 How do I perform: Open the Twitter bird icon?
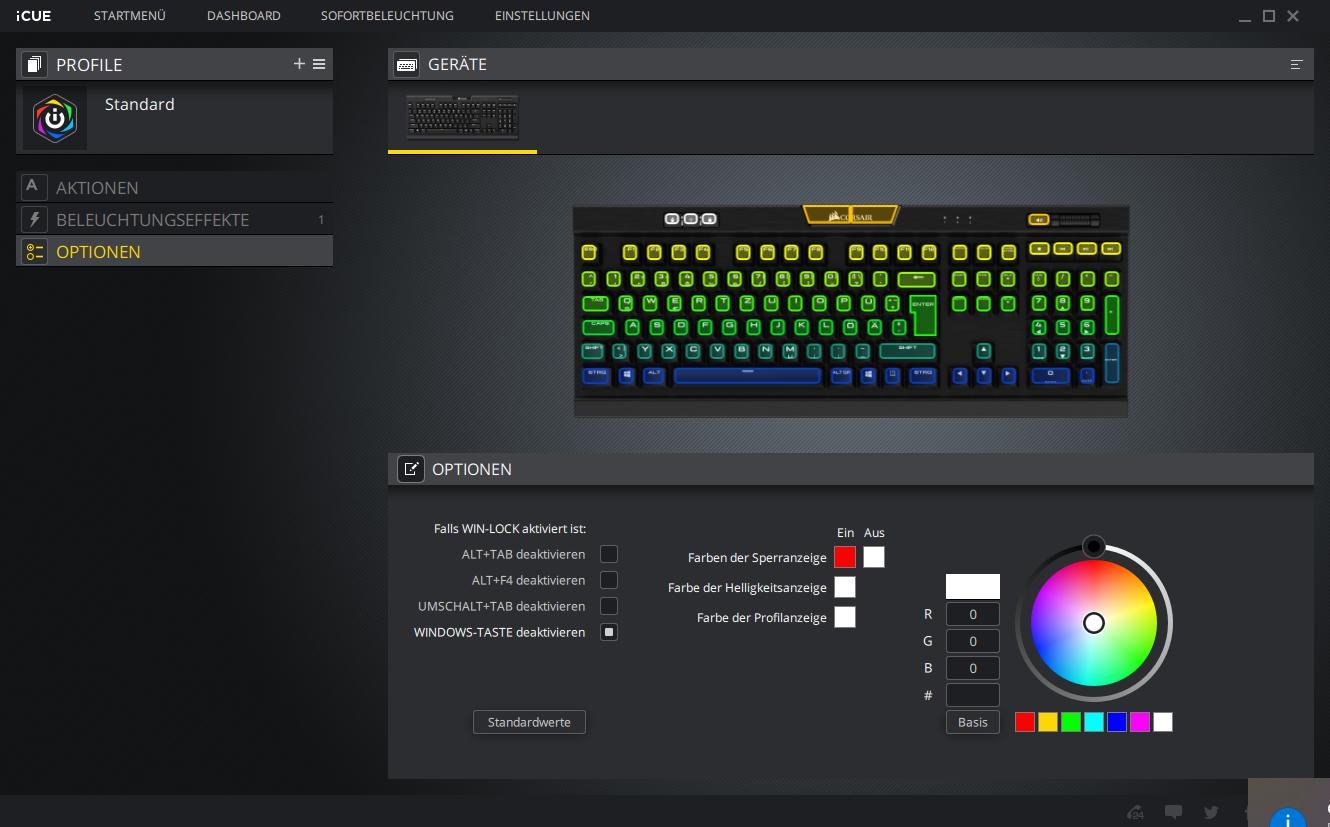coord(1211,812)
